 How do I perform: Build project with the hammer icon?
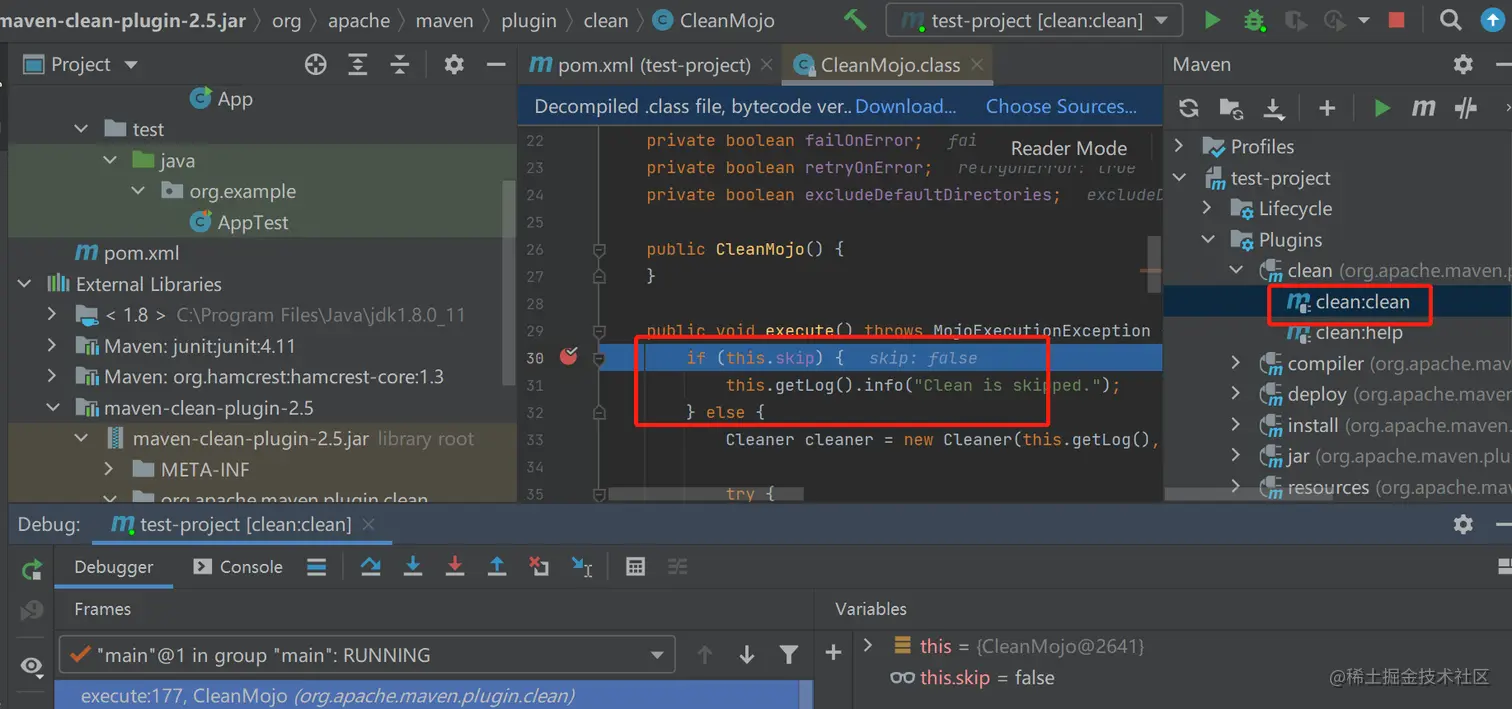(855, 20)
